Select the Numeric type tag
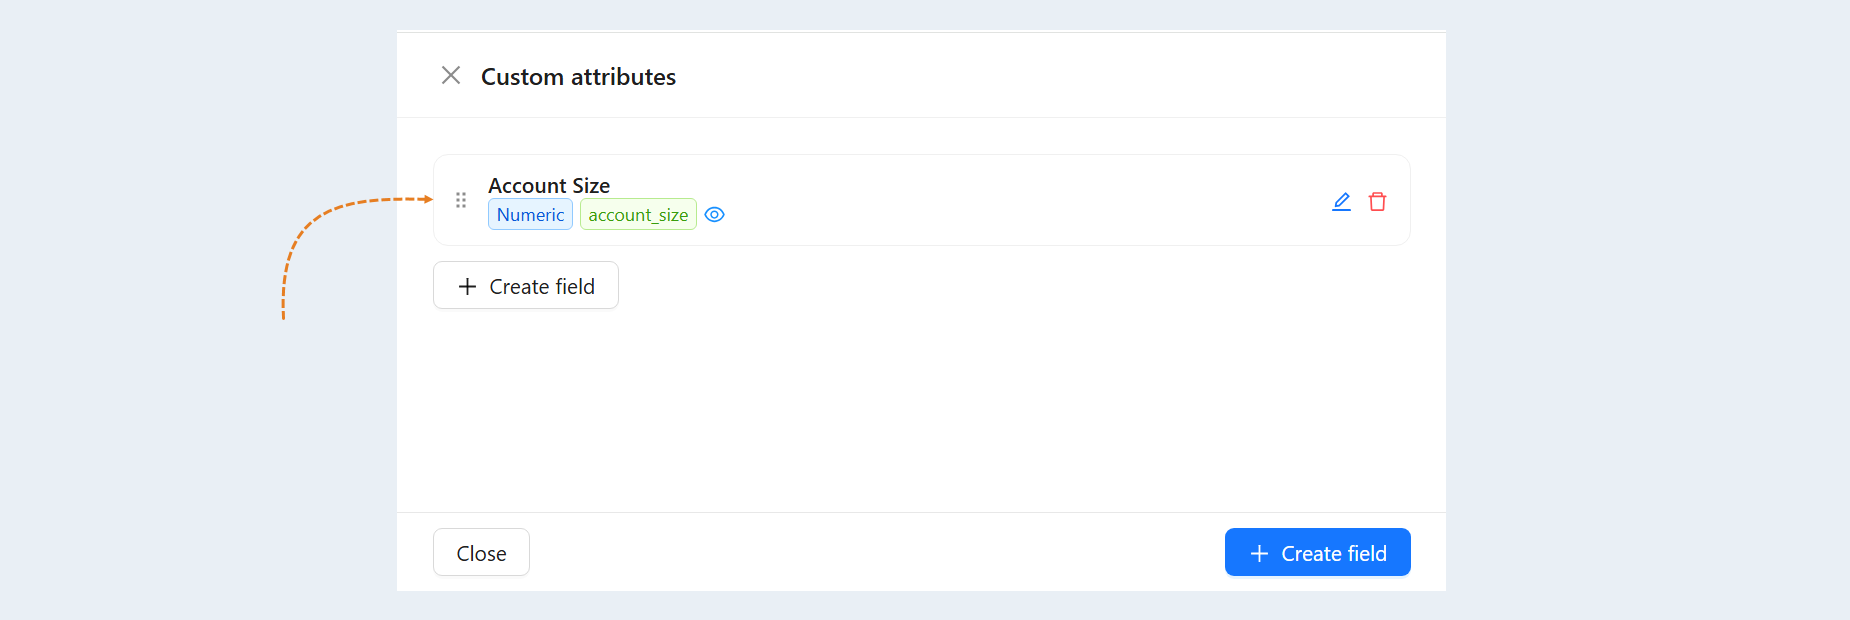Screen dimensions: 1850x620 530,215
